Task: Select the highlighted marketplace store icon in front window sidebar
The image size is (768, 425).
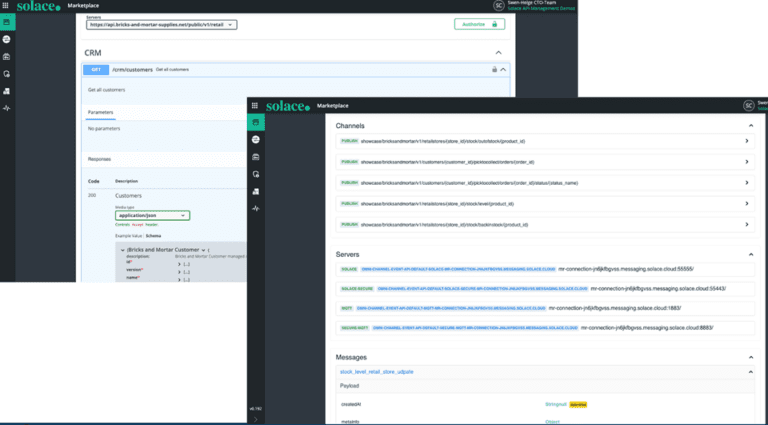Action: click(x=256, y=122)
